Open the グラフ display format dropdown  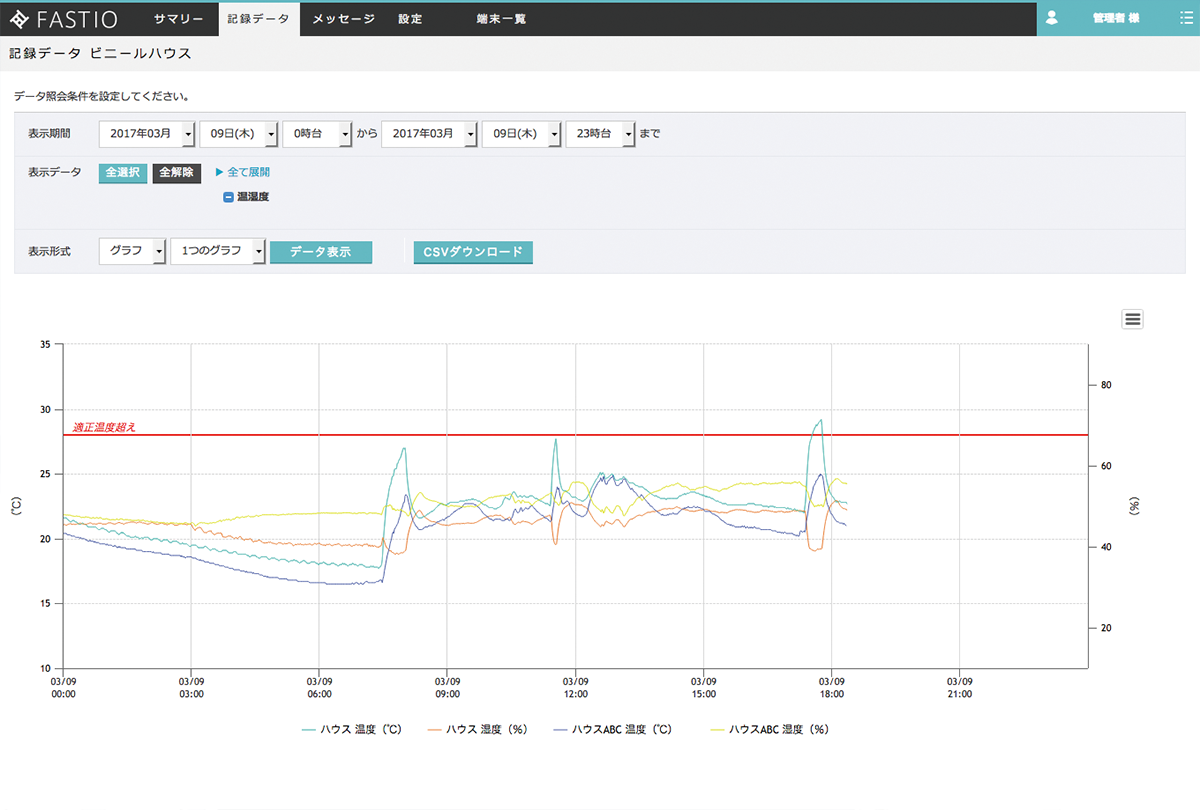pyautogui.click(x=133, y=251)
